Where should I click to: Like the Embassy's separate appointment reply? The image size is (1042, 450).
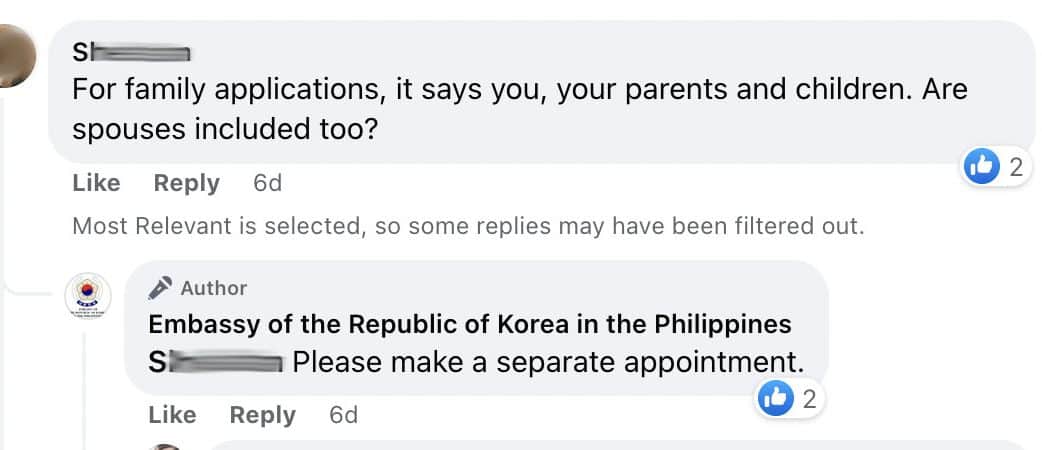(x=172, y=414)
